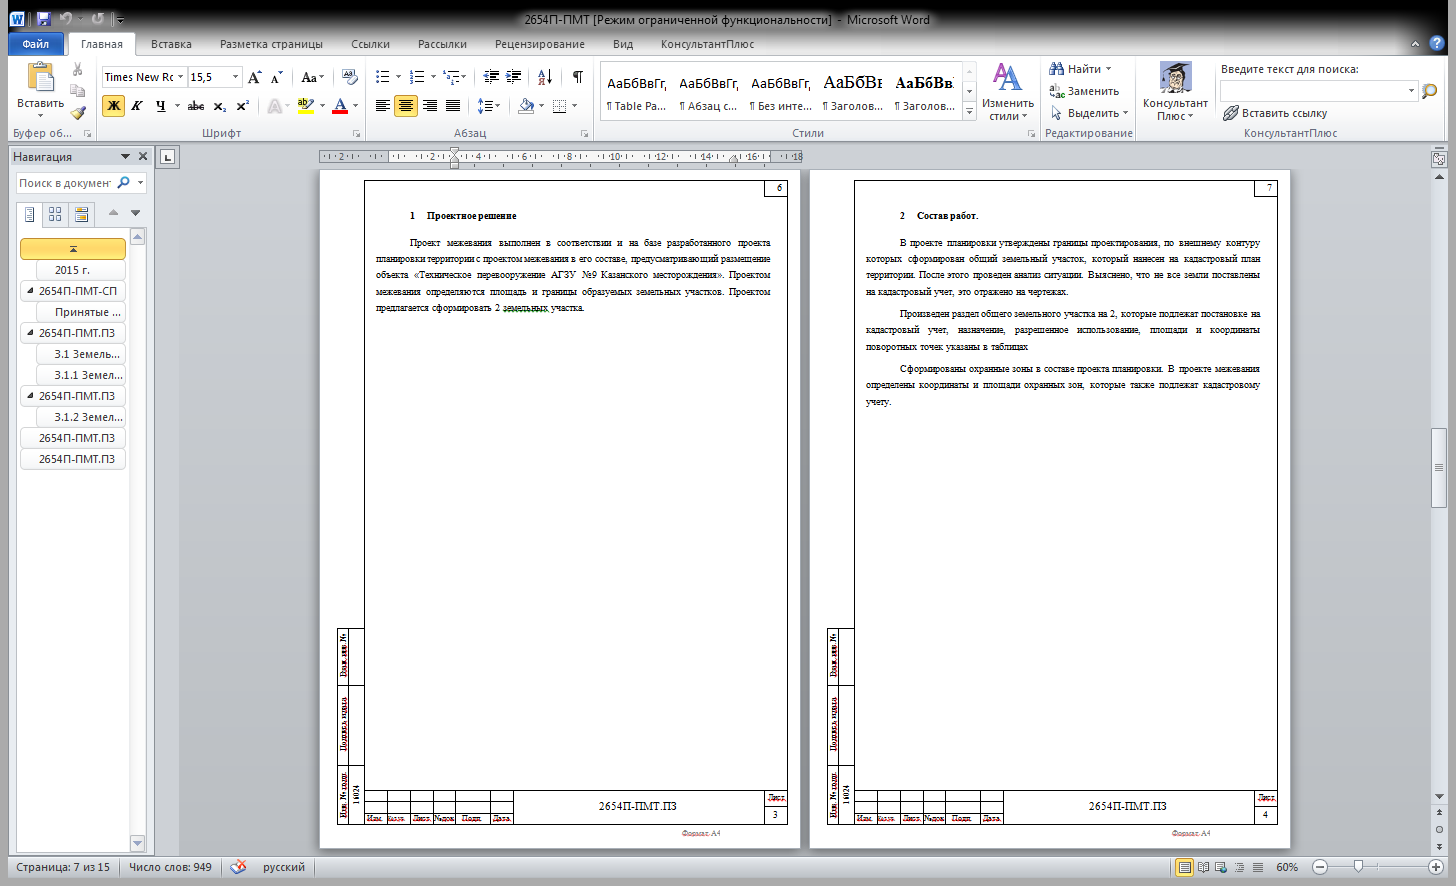Enable center alignment for paragraph

[406, 106]
